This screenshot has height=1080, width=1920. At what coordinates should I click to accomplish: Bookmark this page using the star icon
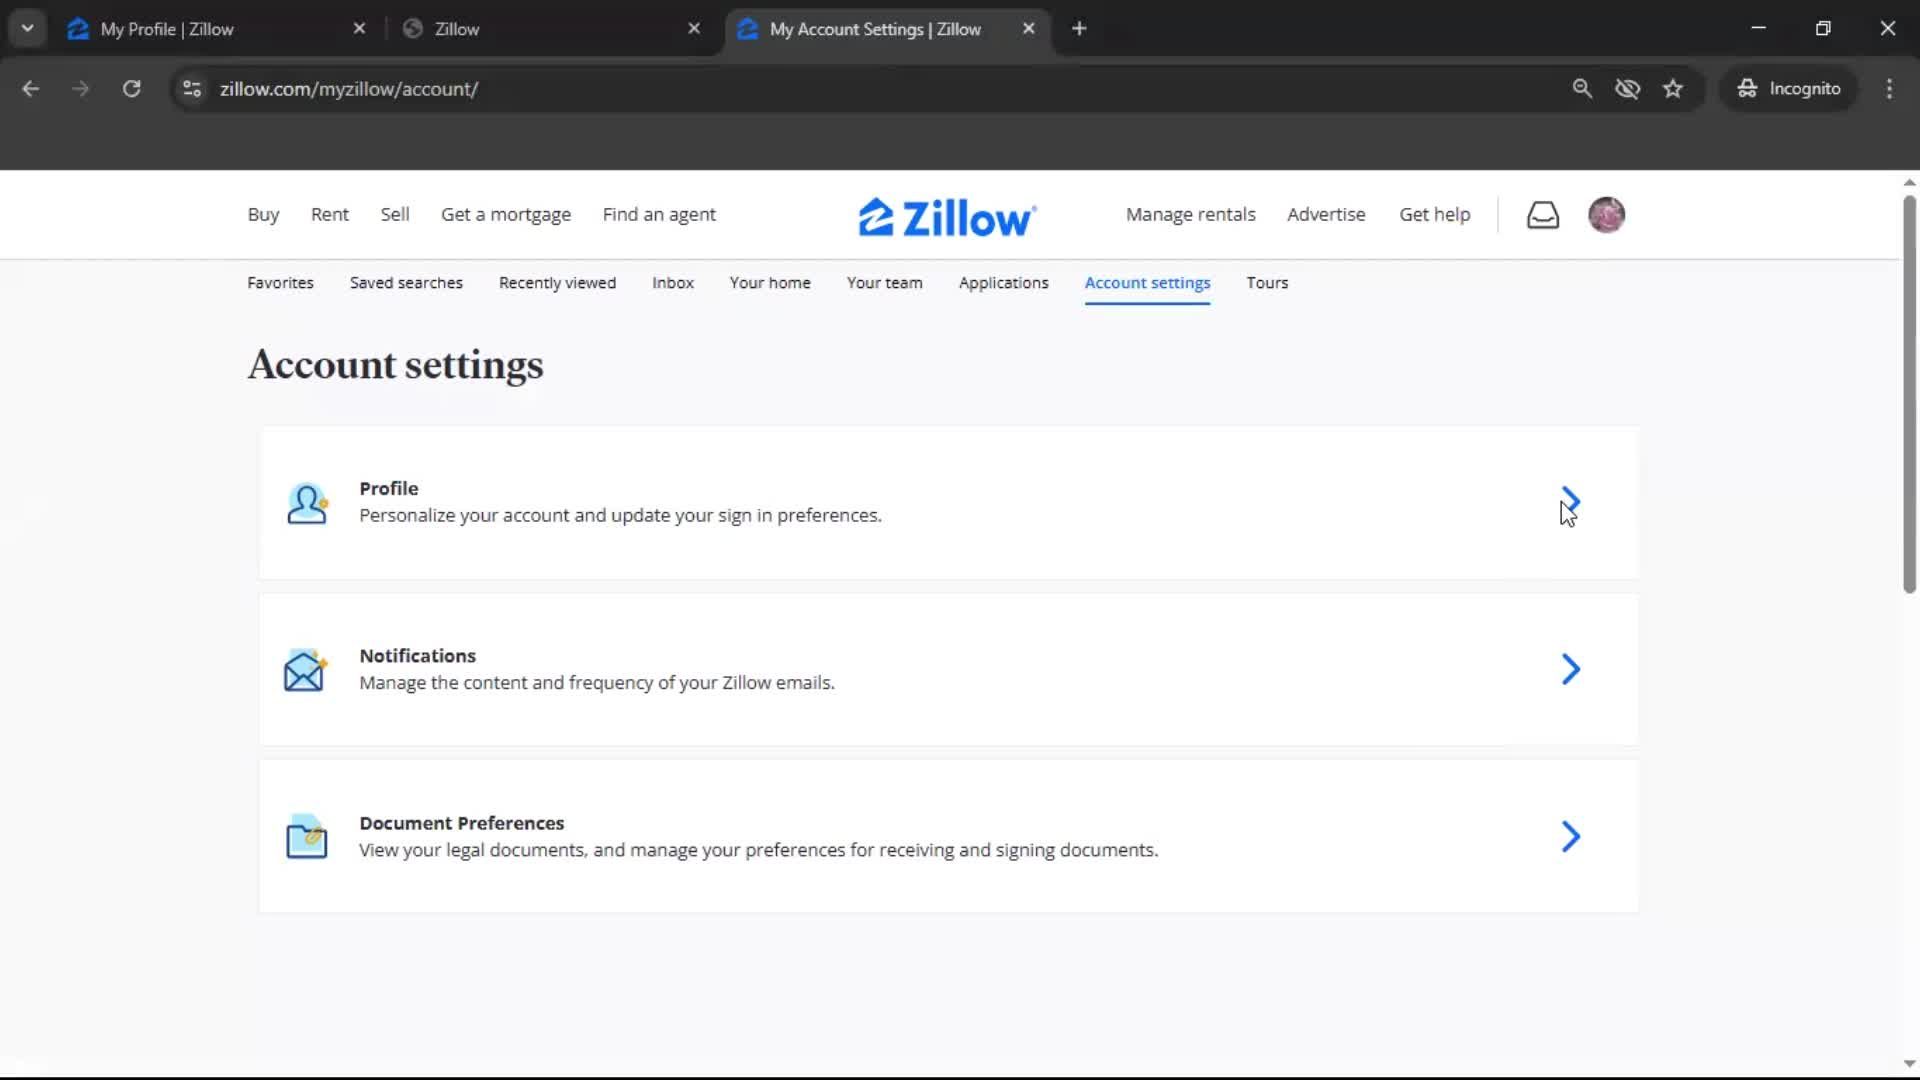click(1673, 88)
